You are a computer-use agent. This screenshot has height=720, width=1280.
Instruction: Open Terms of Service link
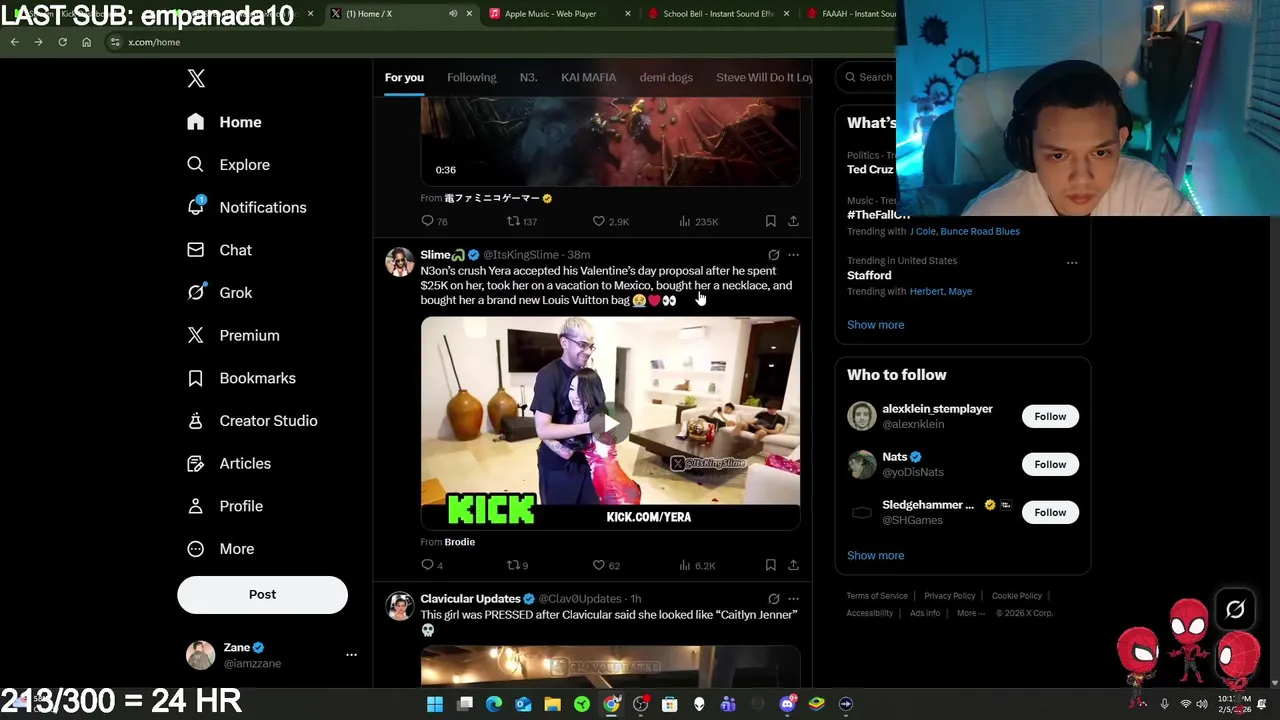pyautogui.click(x=877, y=596)
